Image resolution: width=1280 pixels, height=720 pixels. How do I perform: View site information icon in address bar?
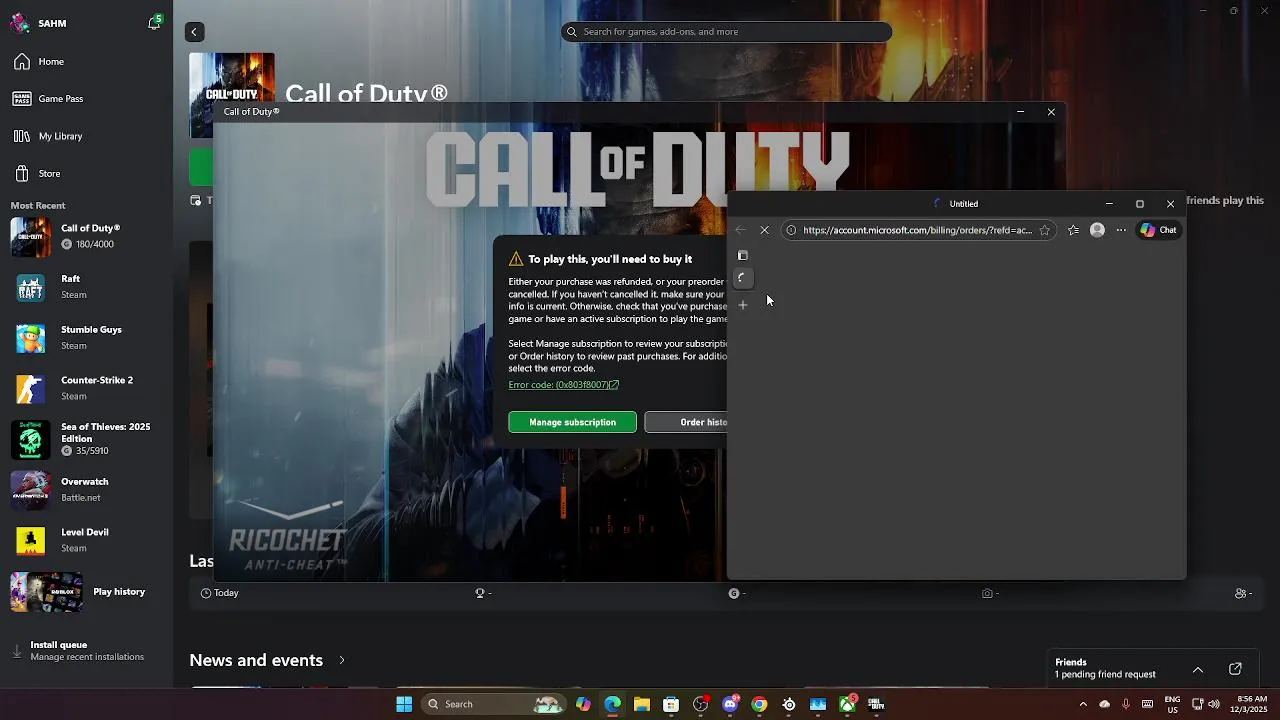click(791, 230)
